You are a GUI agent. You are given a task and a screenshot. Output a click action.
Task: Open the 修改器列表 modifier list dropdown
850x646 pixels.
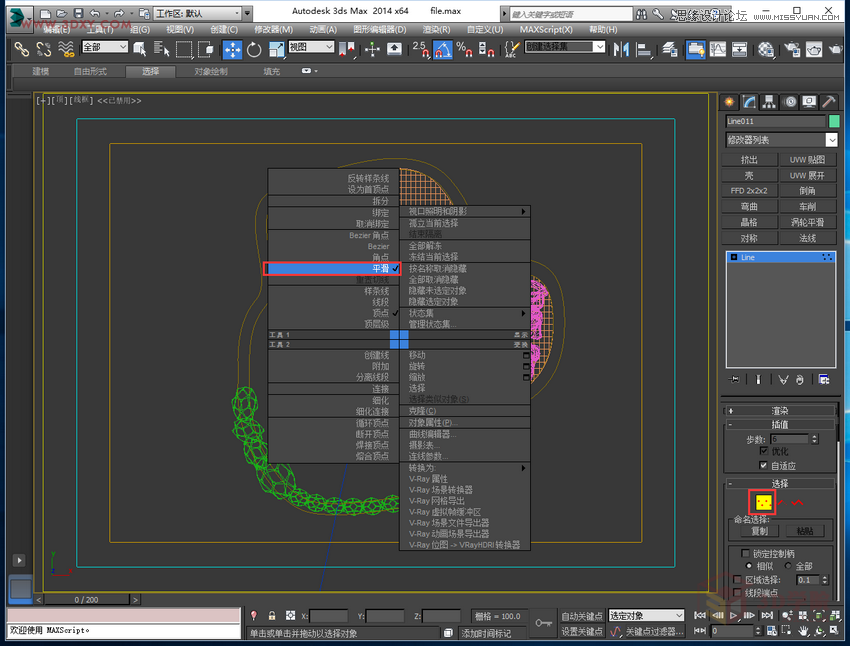point(782,140)
